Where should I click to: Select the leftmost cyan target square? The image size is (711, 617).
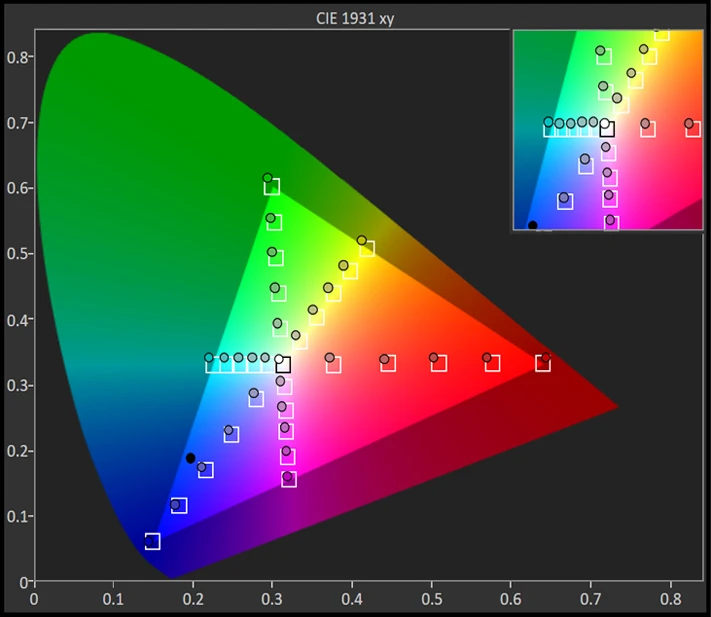(x=212, y=365)
